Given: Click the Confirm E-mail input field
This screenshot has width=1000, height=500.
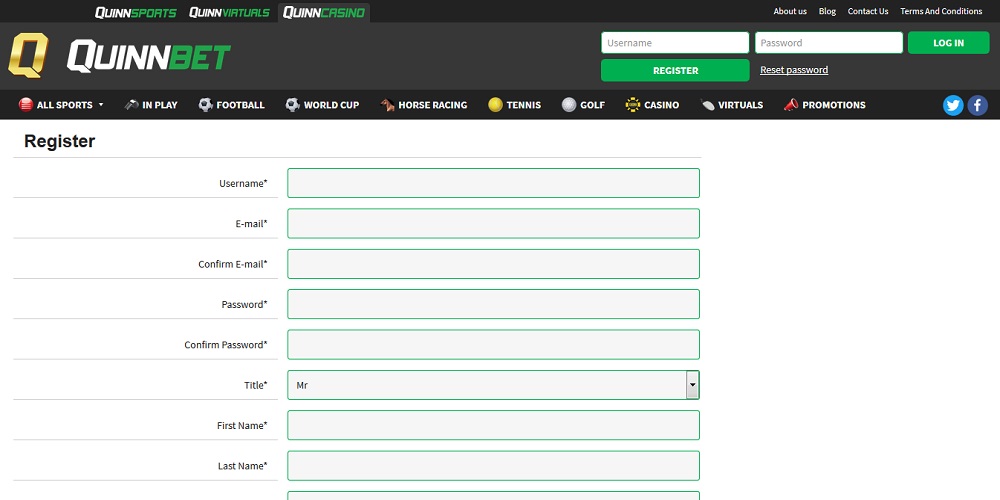Looking at the screenshot, I should (493, 264).
